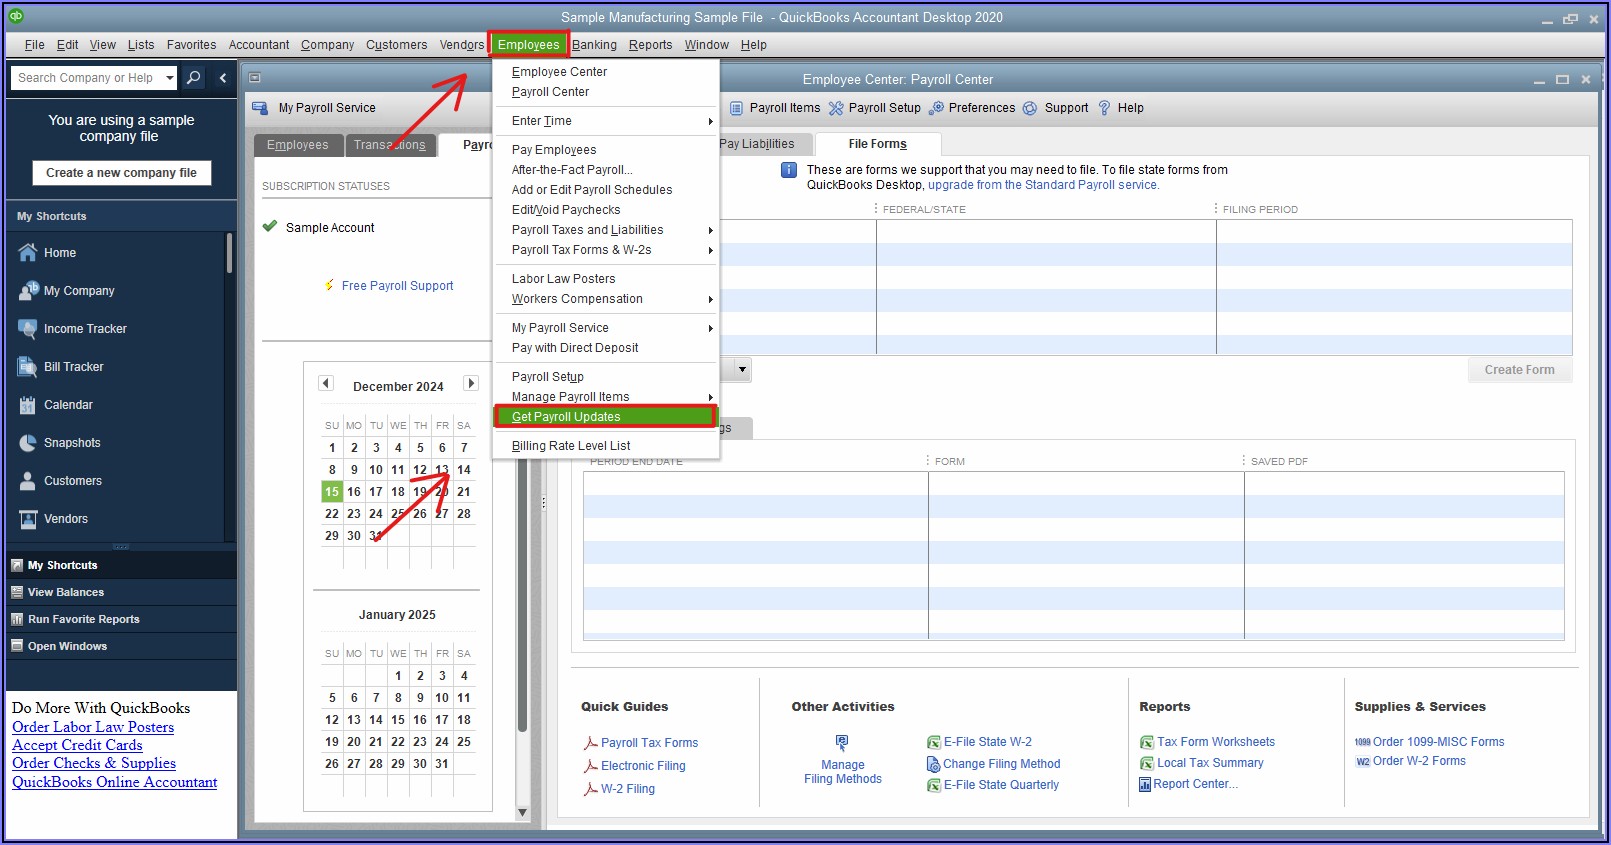Select Get Payroll Updates menu item

pyautogui.click(x=566, y=417)
